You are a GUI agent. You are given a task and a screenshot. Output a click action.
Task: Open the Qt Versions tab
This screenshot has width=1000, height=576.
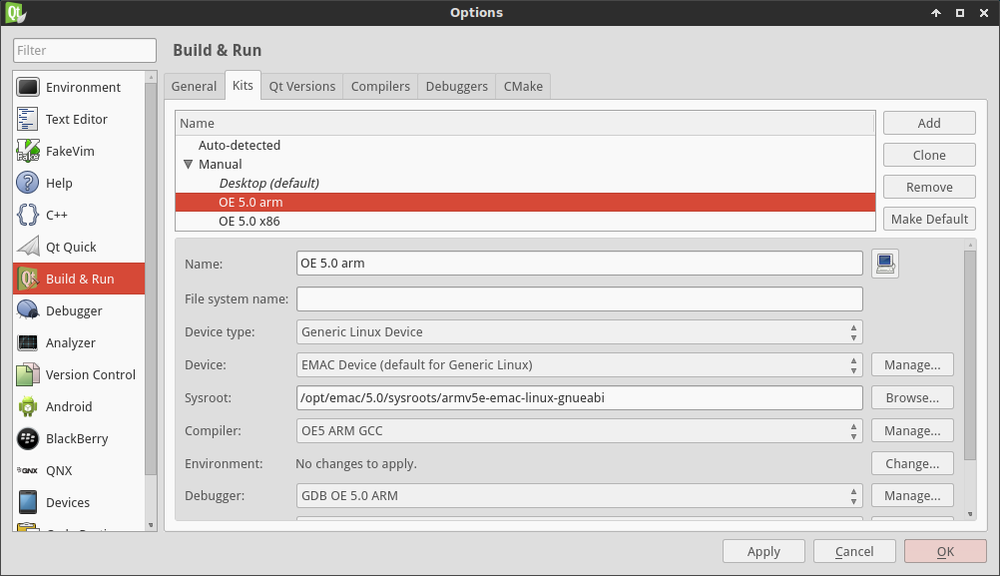point(302,86)
